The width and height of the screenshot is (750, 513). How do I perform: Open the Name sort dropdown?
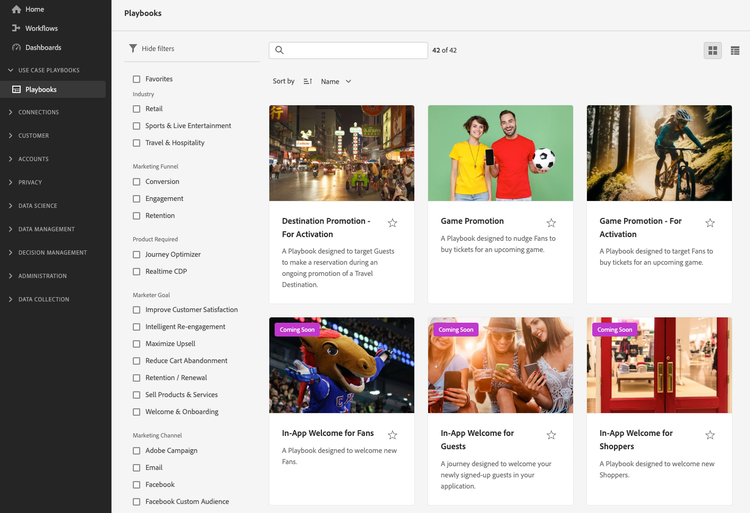click(336, 81)
